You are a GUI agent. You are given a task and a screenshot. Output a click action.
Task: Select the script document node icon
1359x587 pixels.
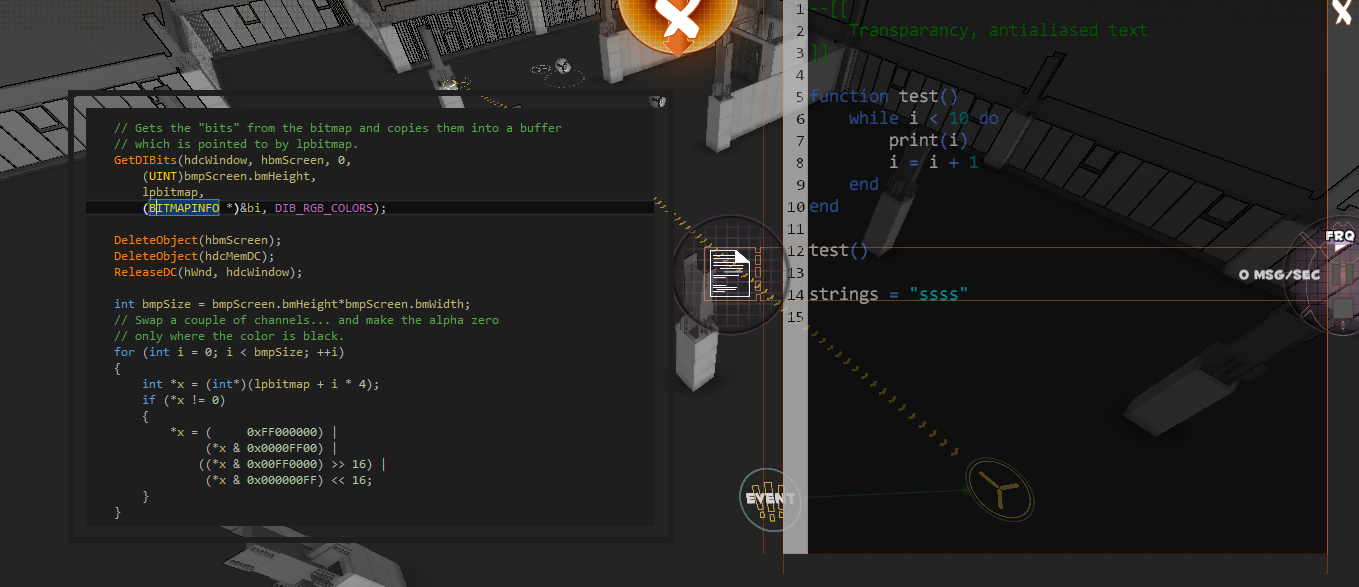729,274
